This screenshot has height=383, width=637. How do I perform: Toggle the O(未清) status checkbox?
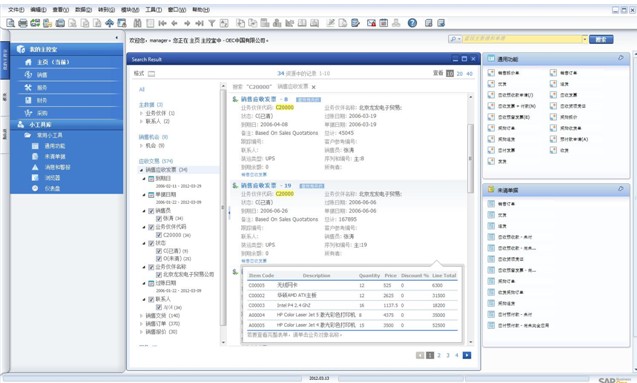(x=159, y=258)
